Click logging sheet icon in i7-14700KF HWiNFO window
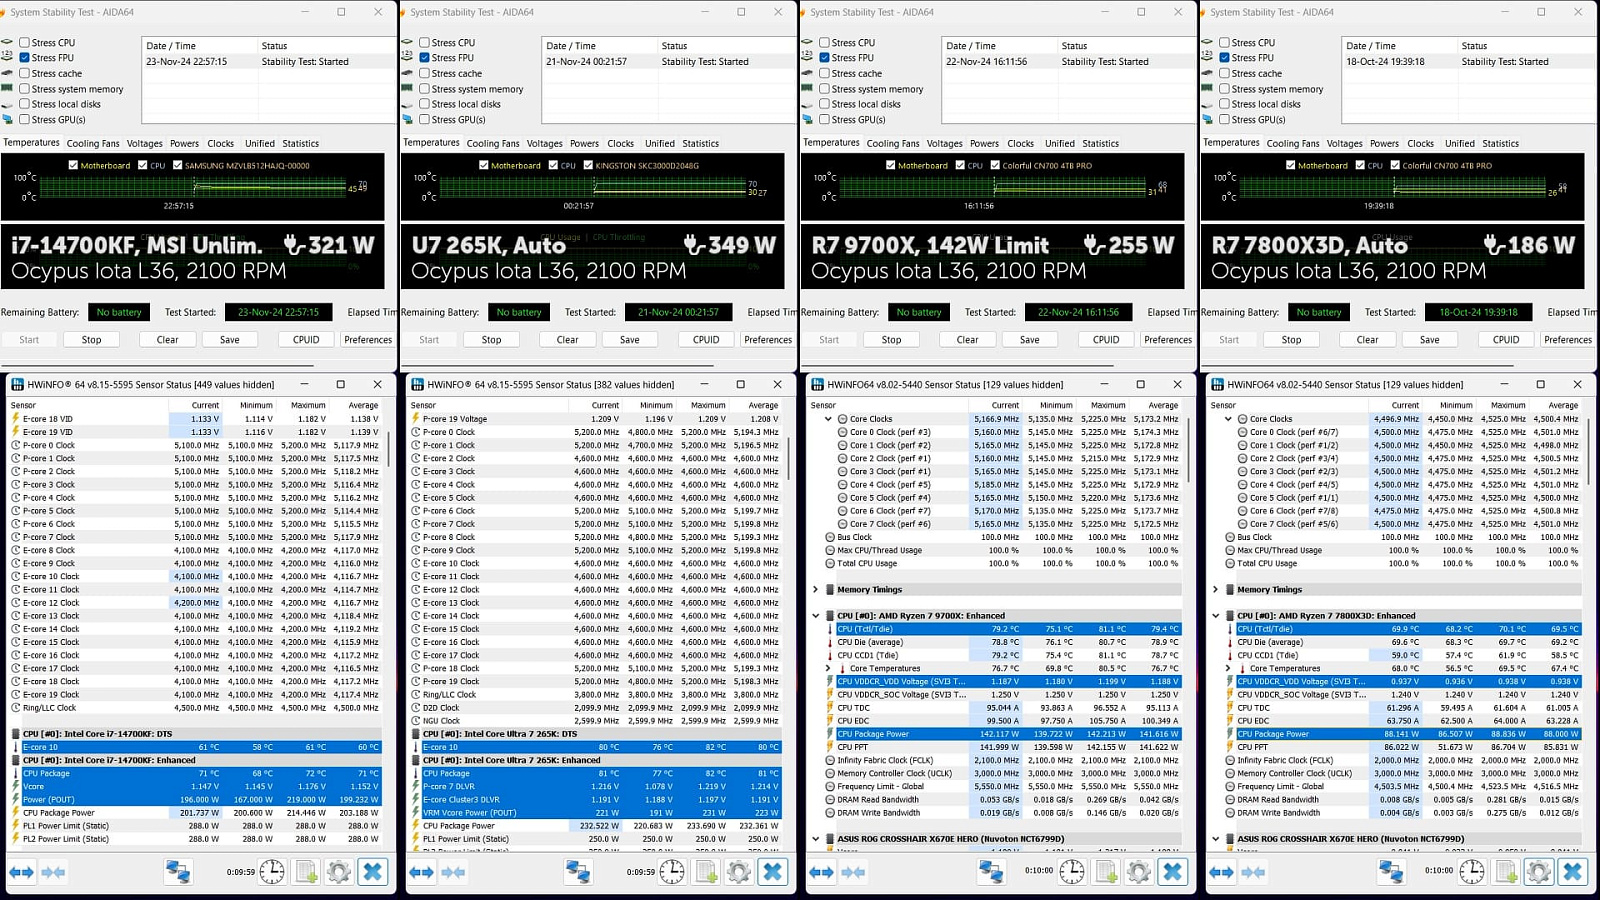Viewport: 1600px width, 900px height. [306, 872]
